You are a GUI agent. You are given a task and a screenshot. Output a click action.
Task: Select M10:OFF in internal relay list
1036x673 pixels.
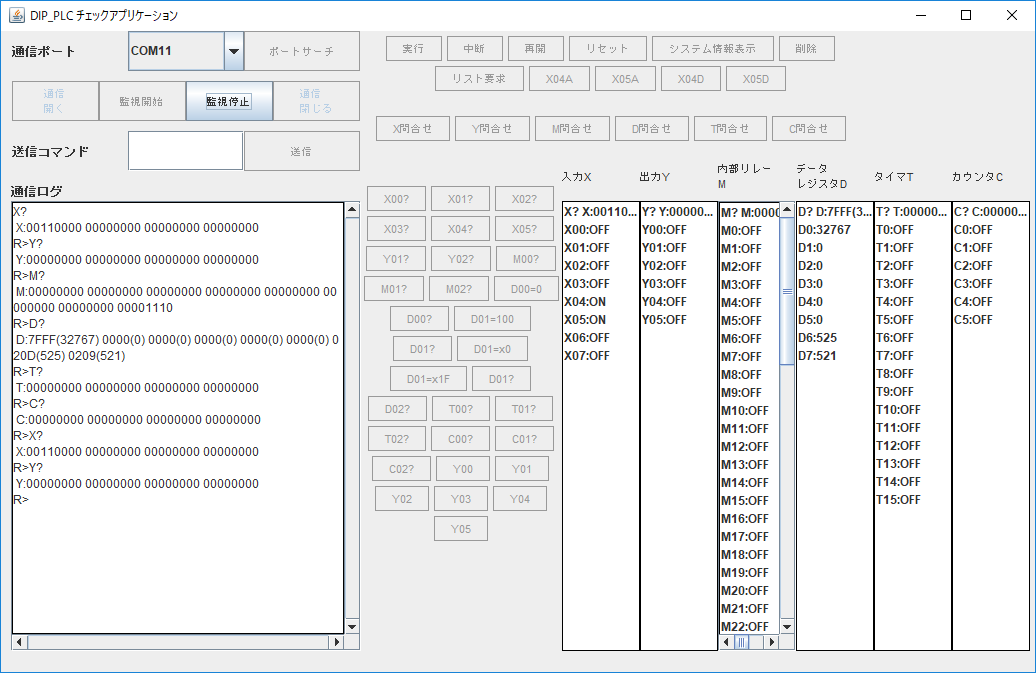point(745,411)
